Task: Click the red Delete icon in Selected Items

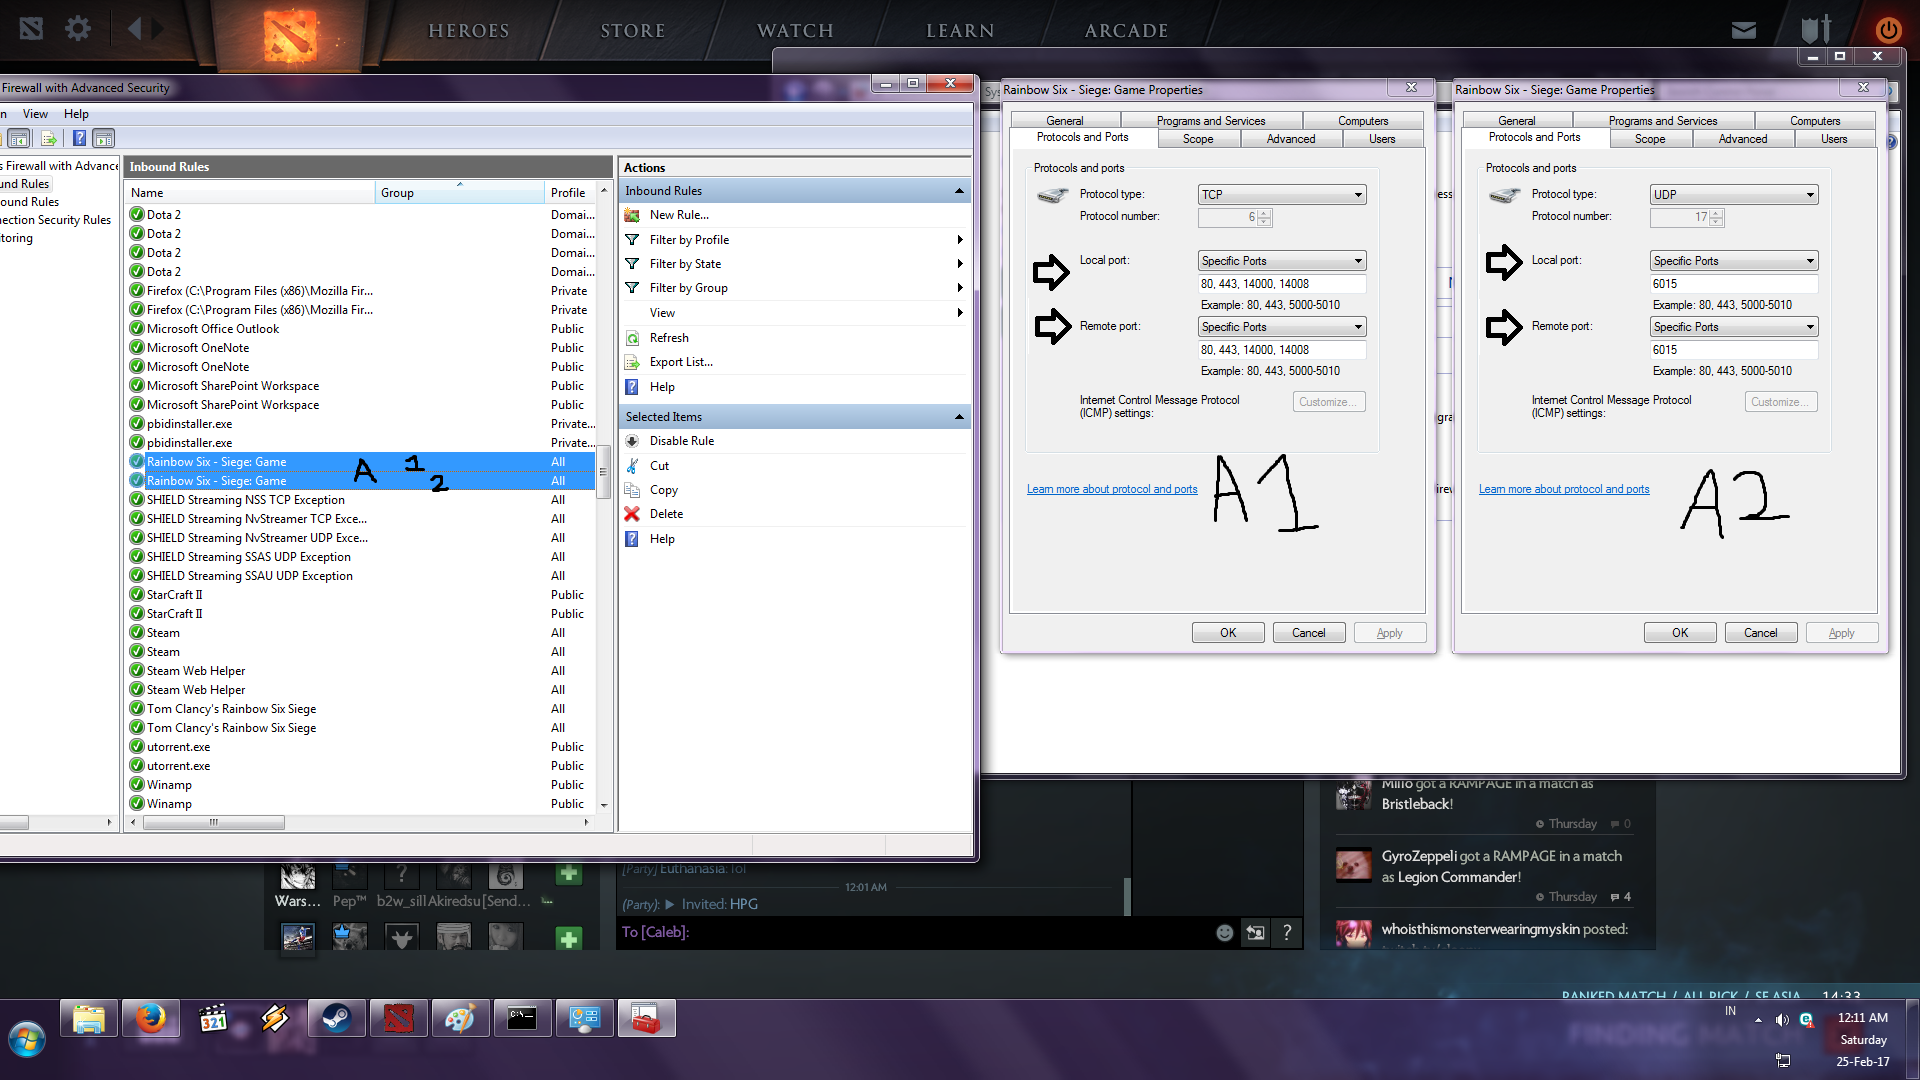Action: [632, 514]
